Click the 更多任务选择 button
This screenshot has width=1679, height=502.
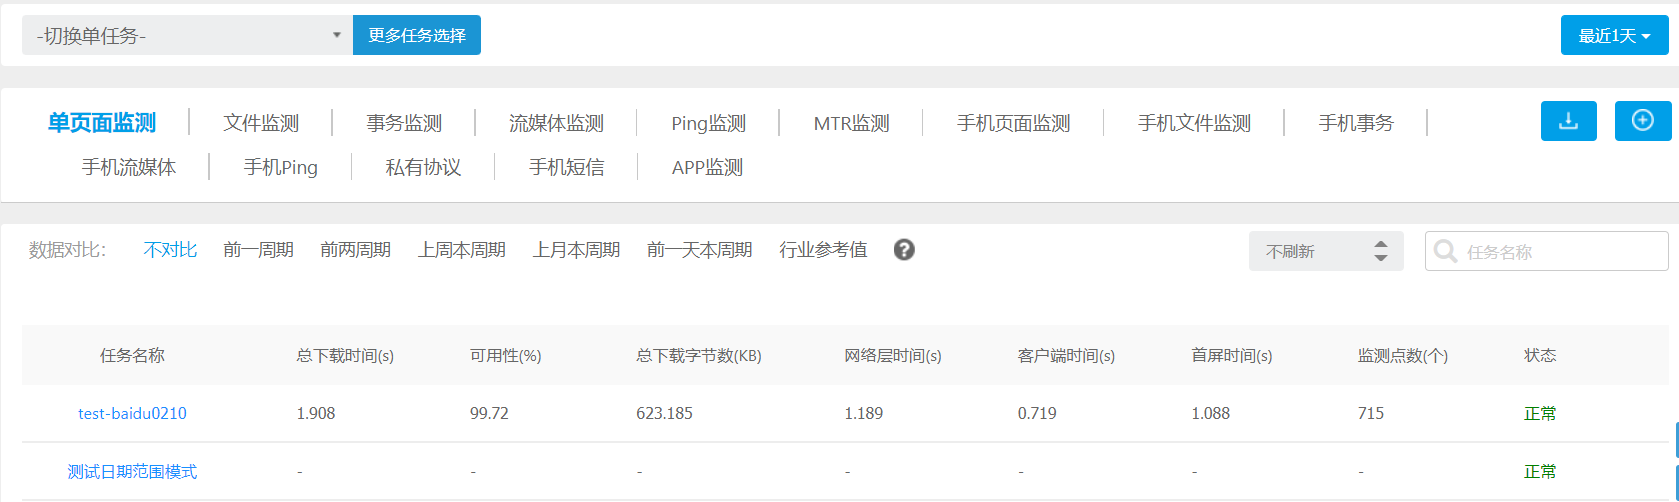click(417, 36)
